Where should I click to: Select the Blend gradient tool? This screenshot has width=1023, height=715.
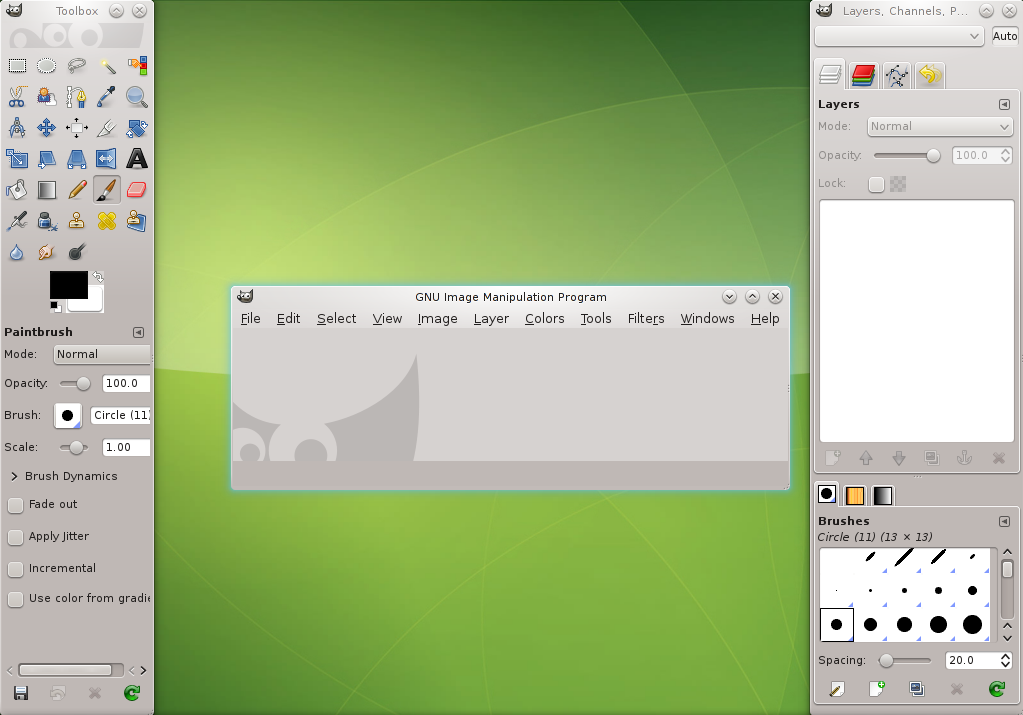46,190
